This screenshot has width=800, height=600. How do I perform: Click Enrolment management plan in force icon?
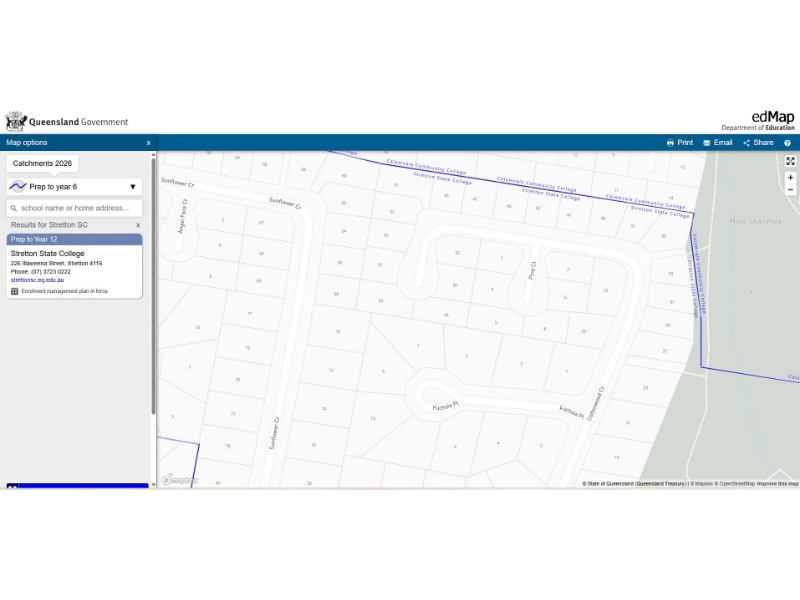(15, 291)
